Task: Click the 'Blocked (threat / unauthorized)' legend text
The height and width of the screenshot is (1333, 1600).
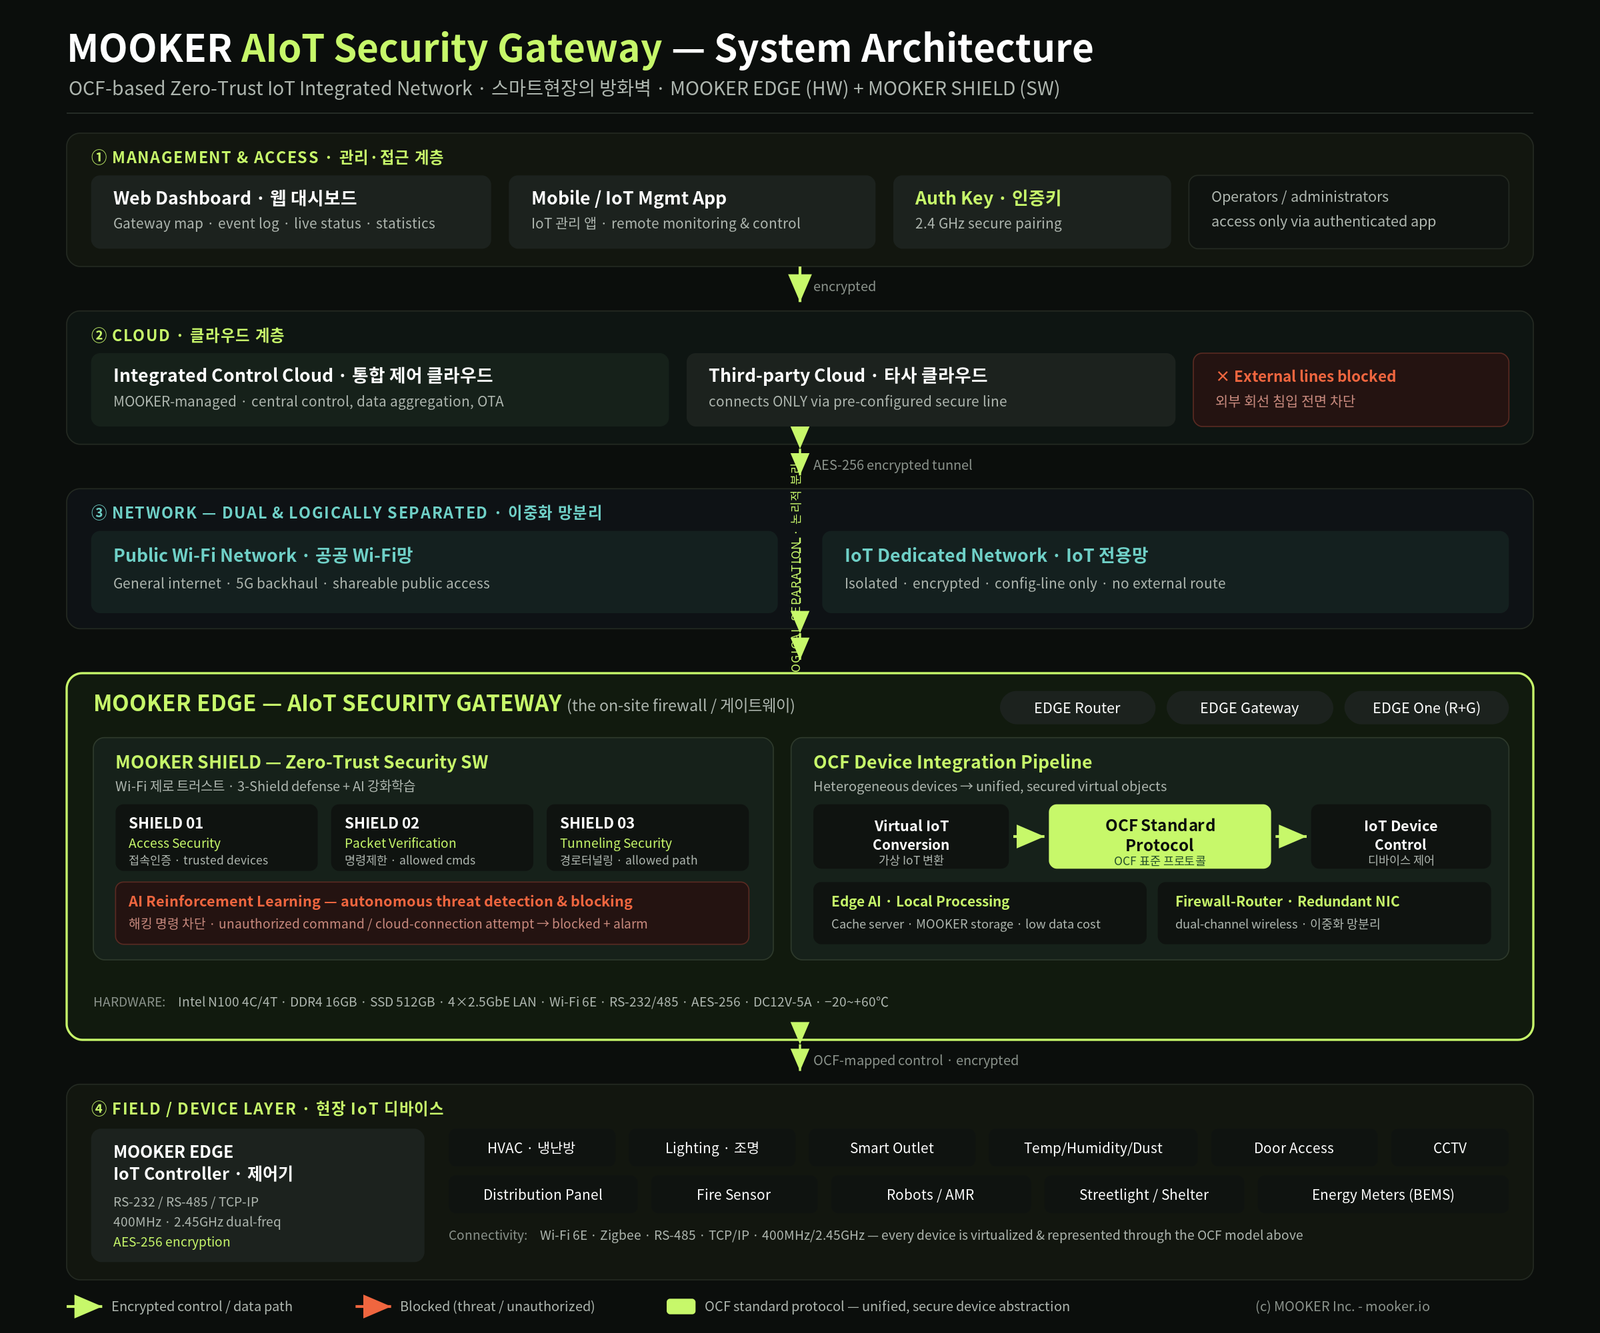Action: point(497,1306)
